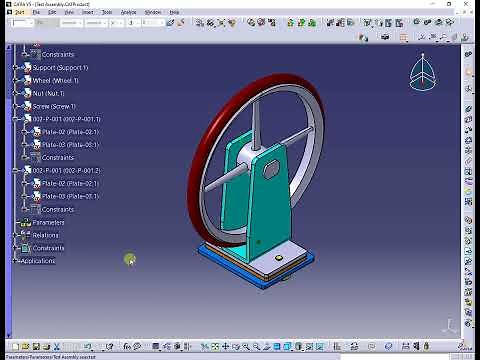Expand the Applications node
The image size is (480, 360).
tap(15, 261)
